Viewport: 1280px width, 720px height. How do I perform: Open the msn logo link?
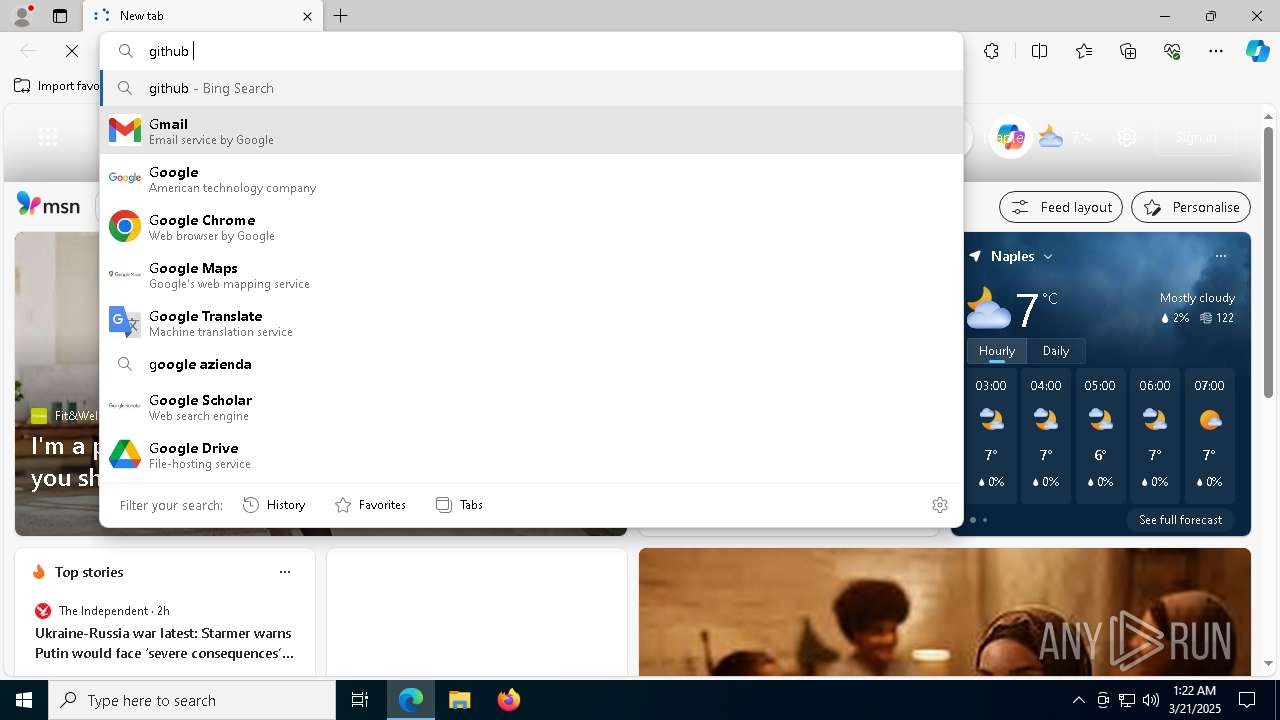tap(48, 205)
